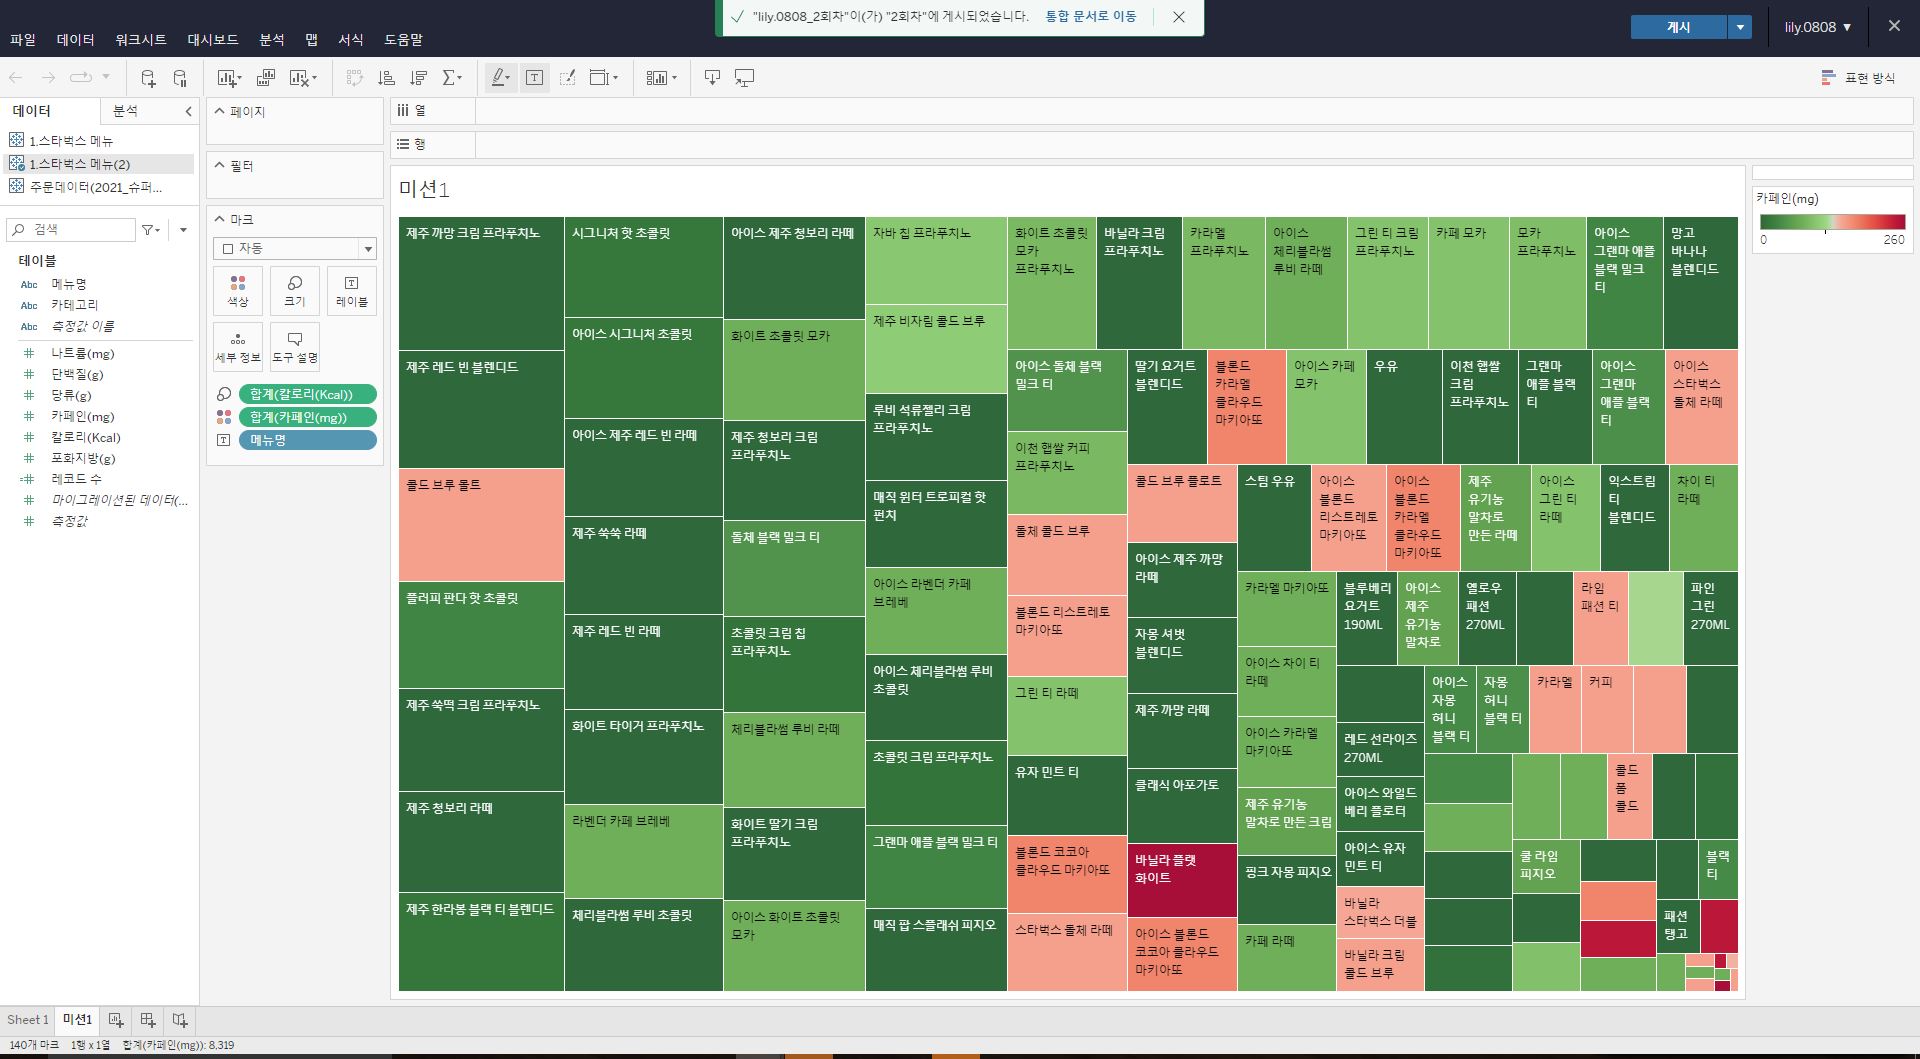Duplicate the sheet via toolbar icon
Screen dimensions: 1920x1059
[266, 78]
